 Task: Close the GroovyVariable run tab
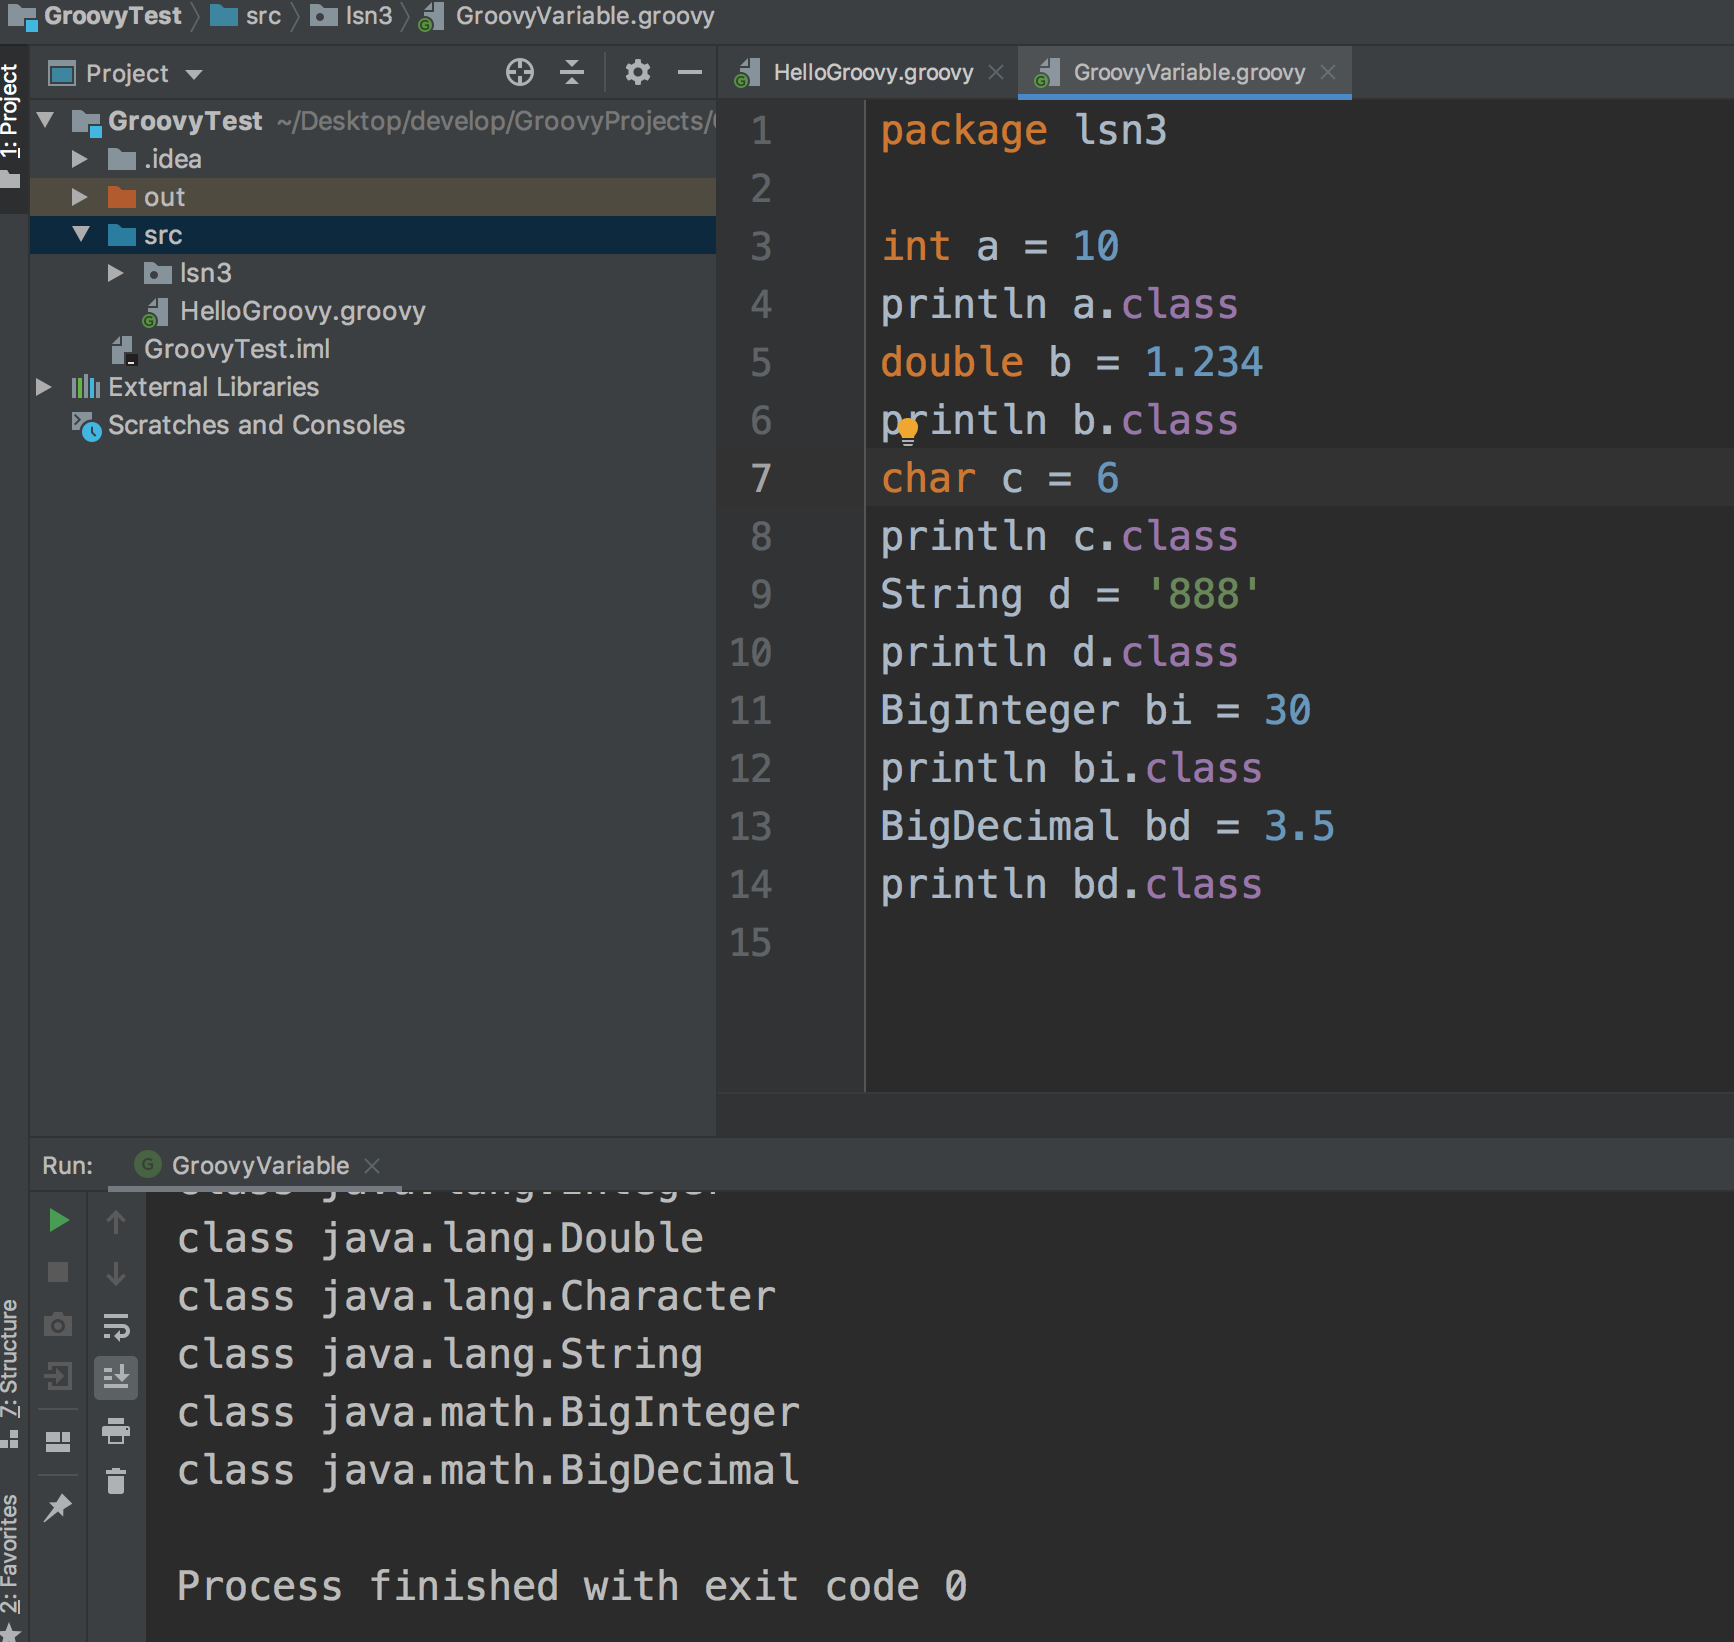pyautogui.click(x=372, y=1166)
